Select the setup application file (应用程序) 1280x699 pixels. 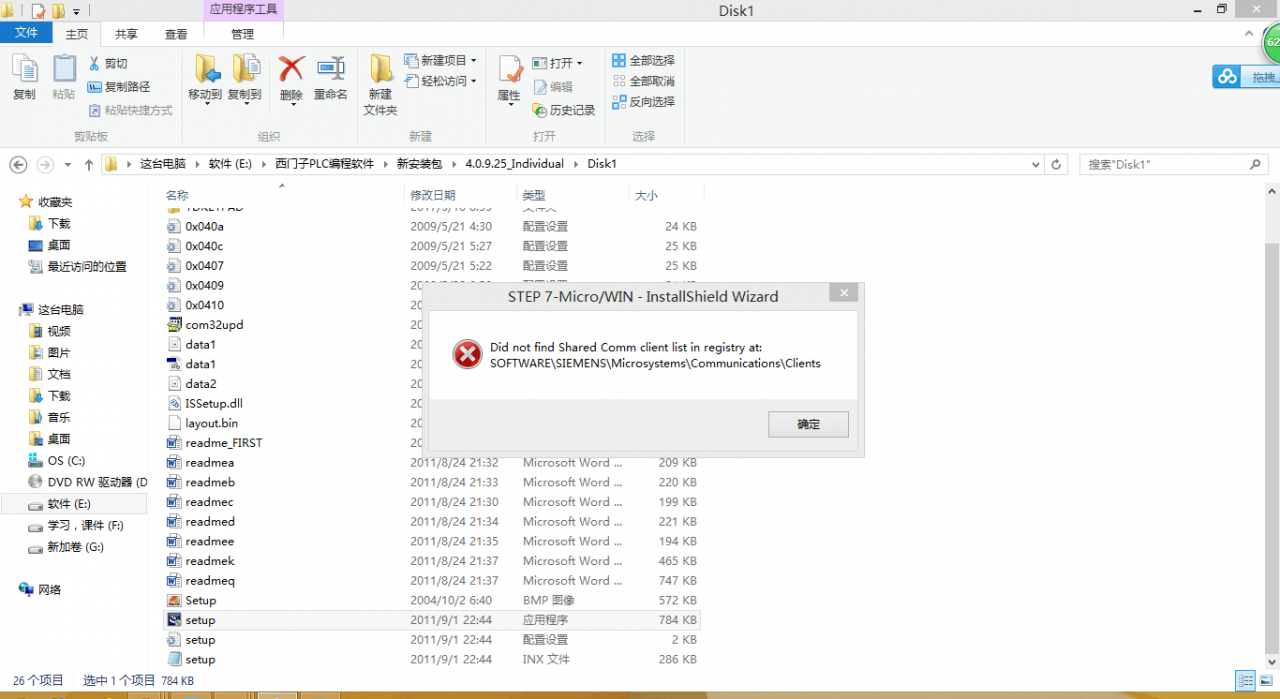pyautogui.click(x=431, y=620)
